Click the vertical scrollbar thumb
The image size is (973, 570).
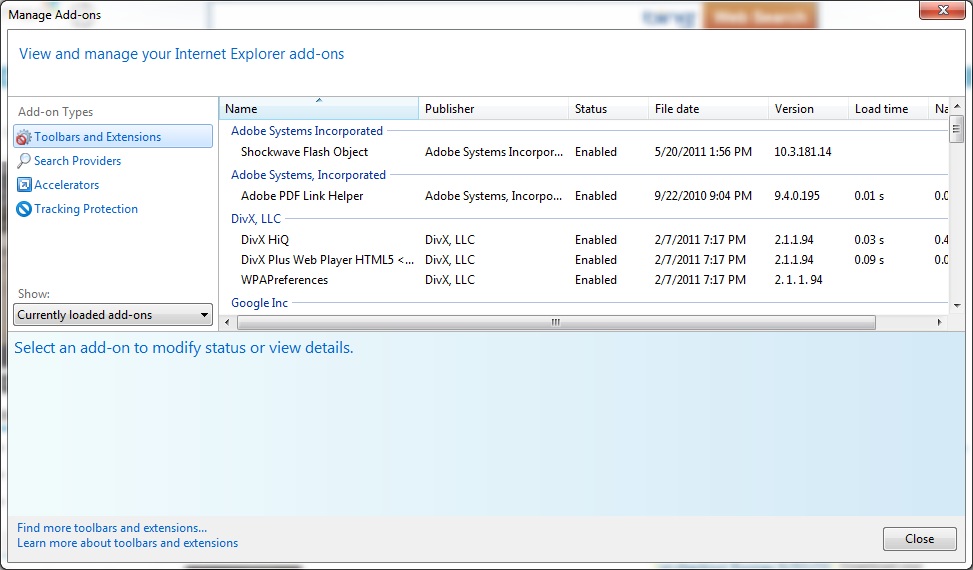[x=956, y=129]
